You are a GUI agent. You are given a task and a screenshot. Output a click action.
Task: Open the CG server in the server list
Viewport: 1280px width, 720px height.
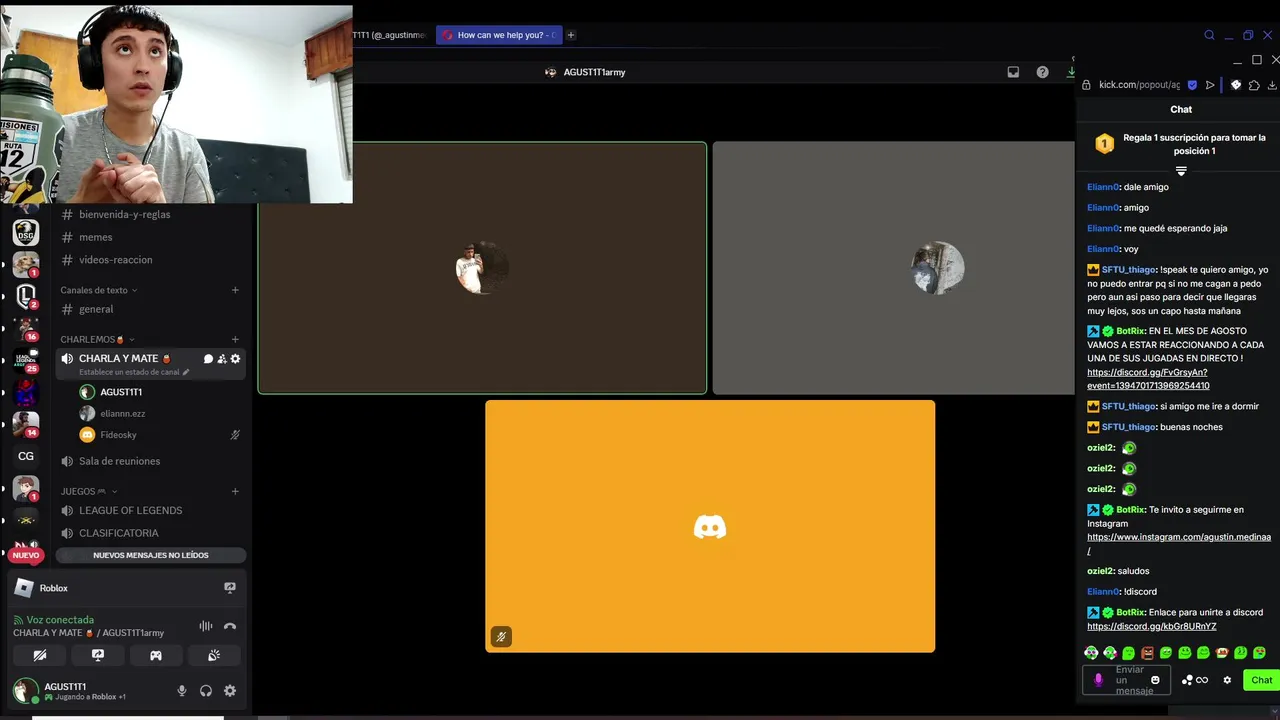(x=26, y=456)
